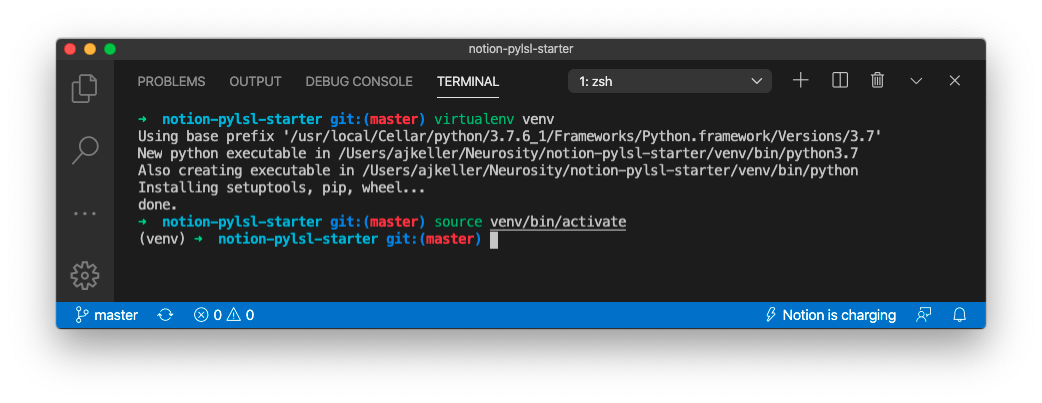Switch to the DEBUG CONSOLE tab

point(359,82)
